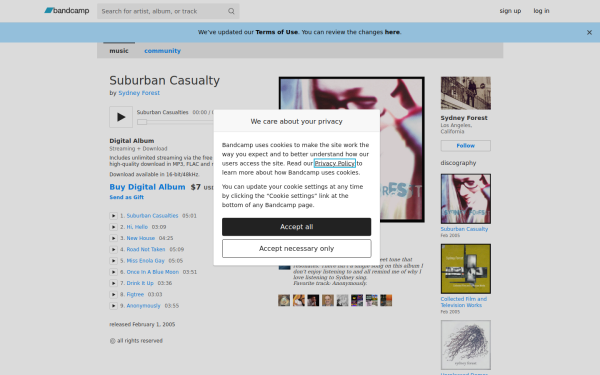Play track 1 Suburban Casualties

(113, 216)
